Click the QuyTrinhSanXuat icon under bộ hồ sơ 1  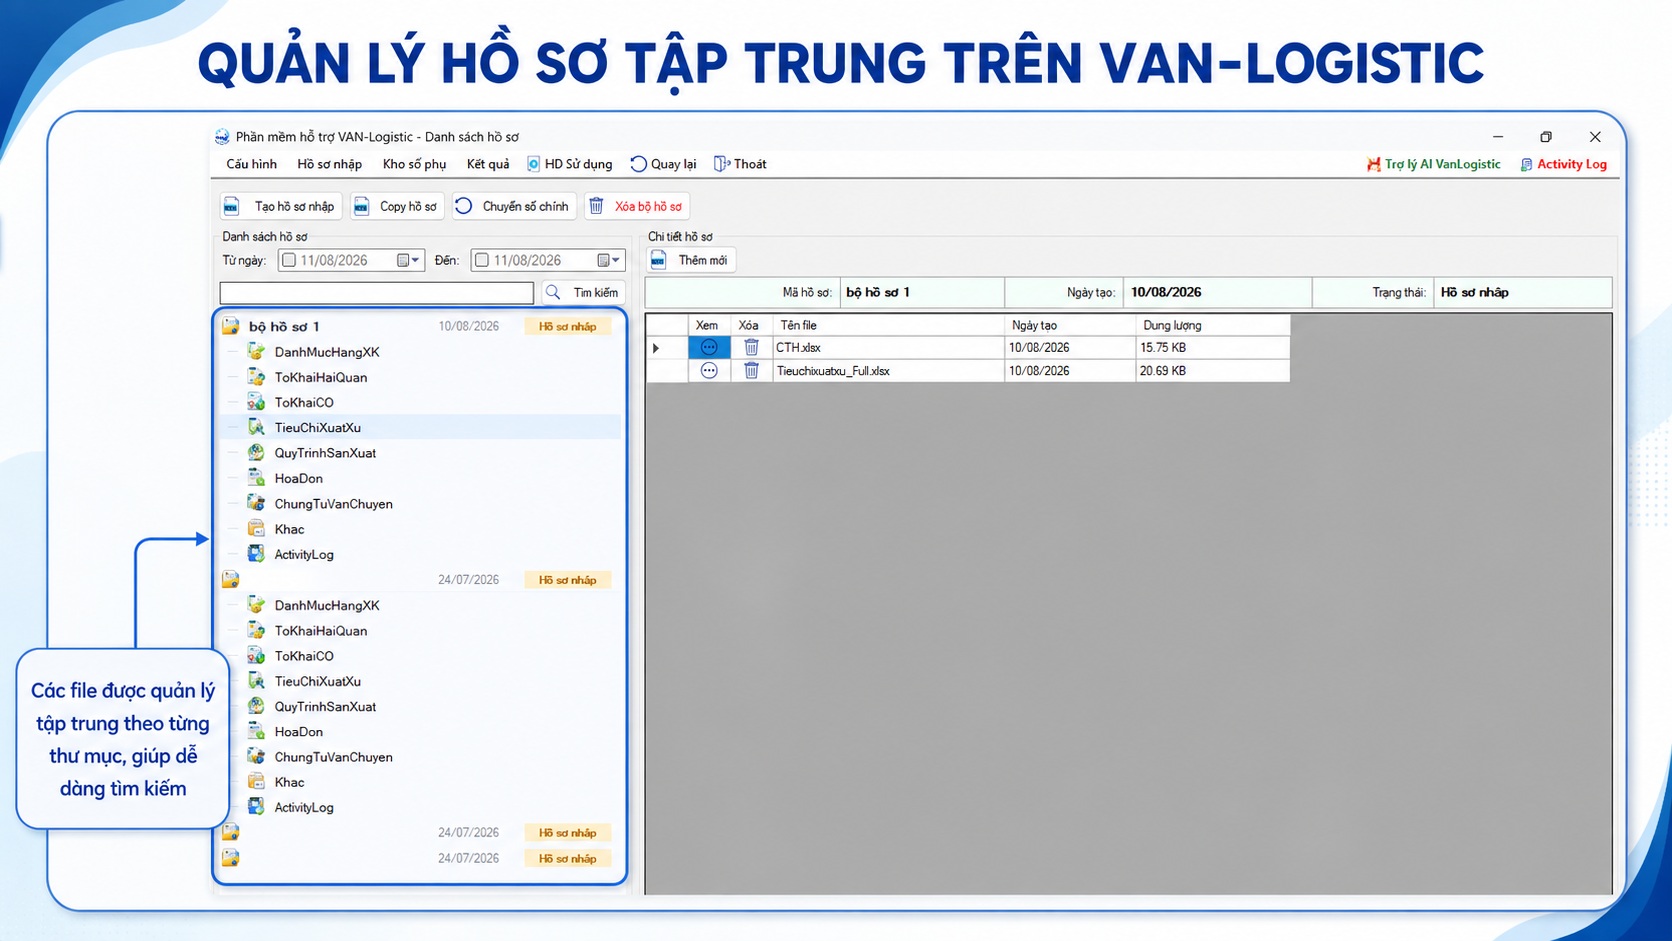[x=257, y=453]
